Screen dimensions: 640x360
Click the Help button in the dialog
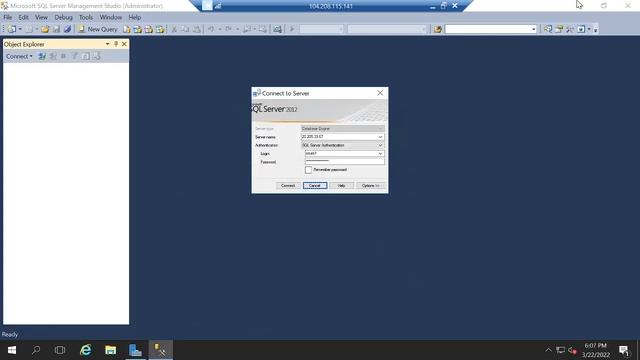[x=342, y=186]
